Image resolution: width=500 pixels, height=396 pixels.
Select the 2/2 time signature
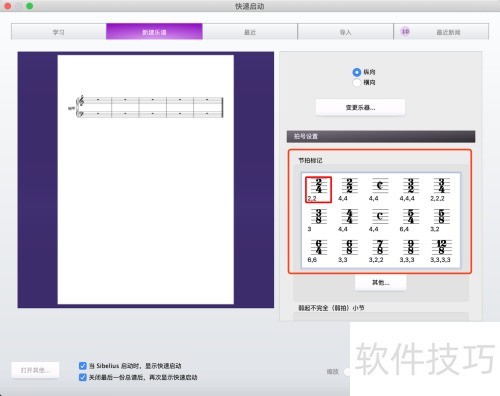click(x=349, y=189)
